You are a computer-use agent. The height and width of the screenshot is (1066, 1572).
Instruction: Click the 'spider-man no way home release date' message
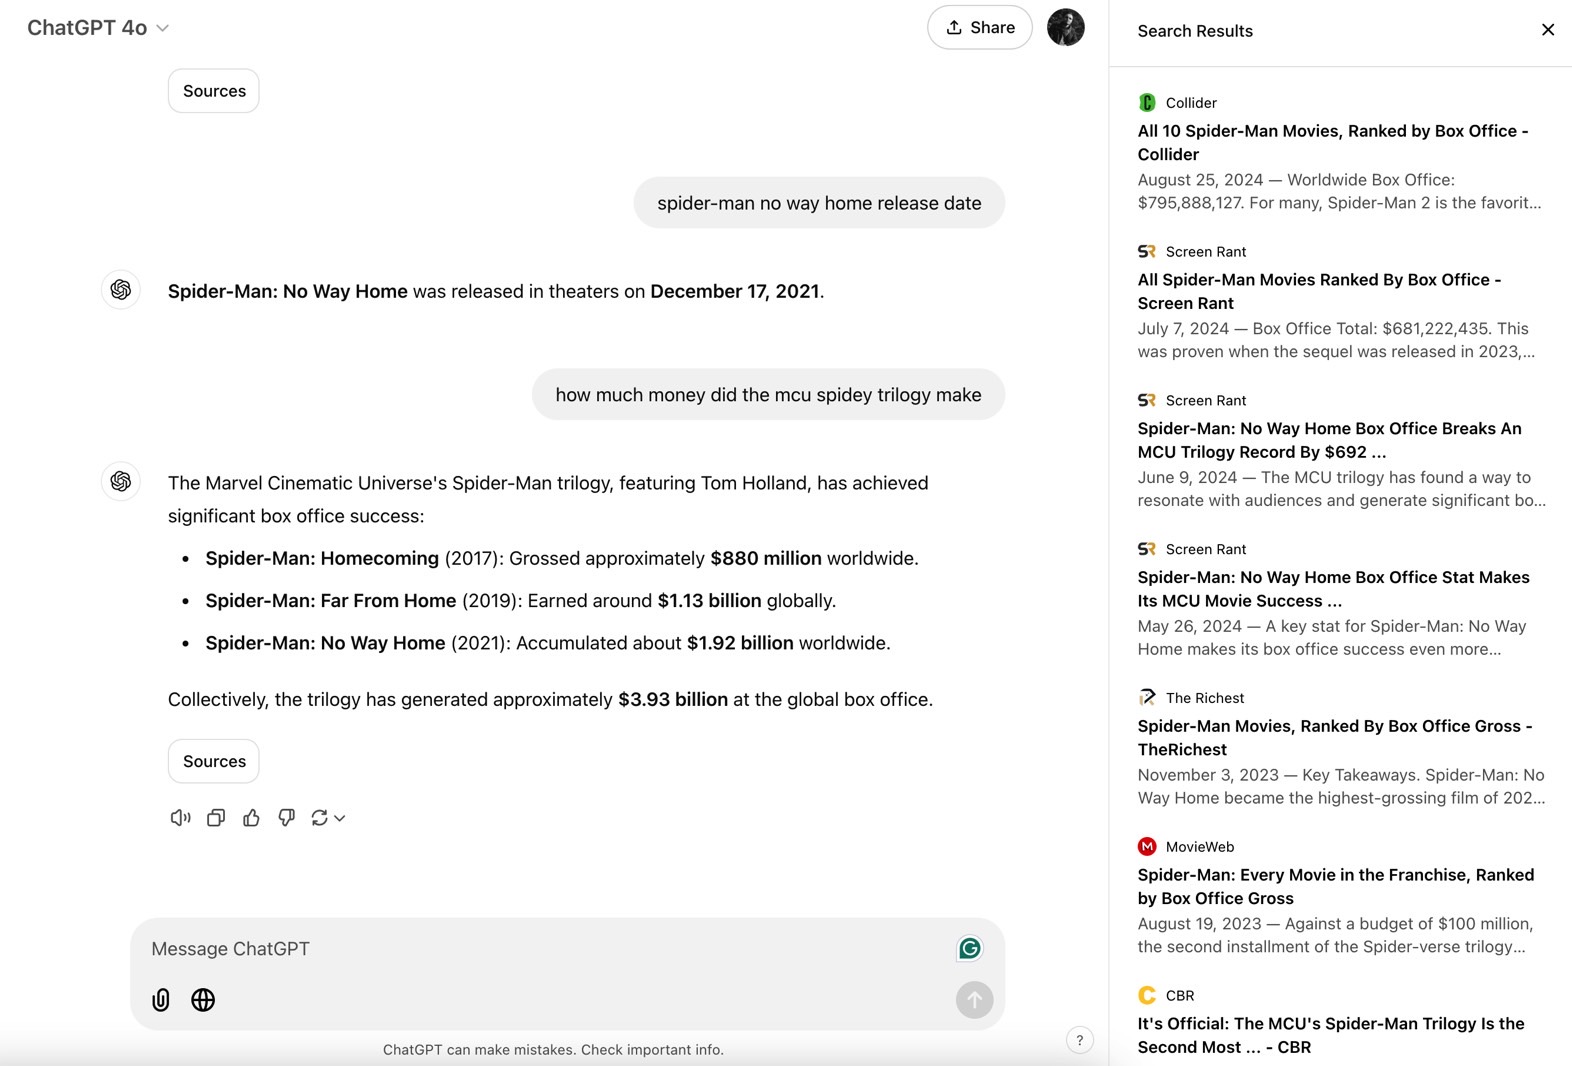pos(819,203)
